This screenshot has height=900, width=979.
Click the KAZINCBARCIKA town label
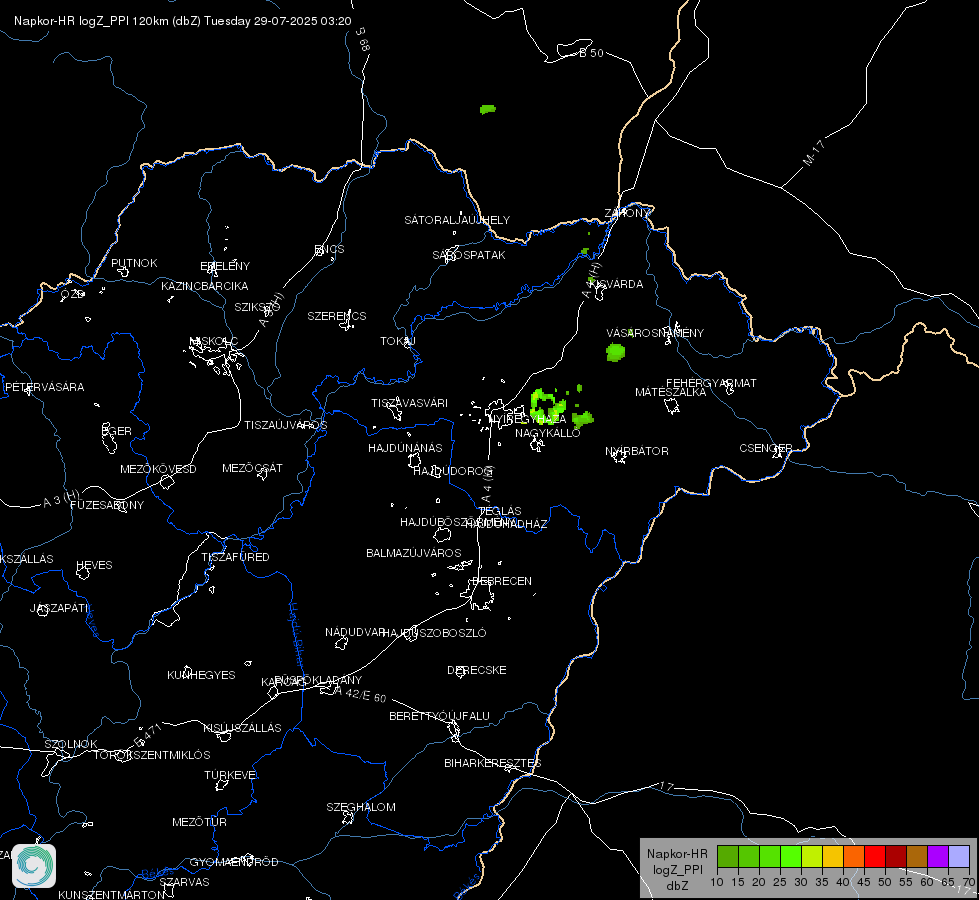[x=205, y=286]
